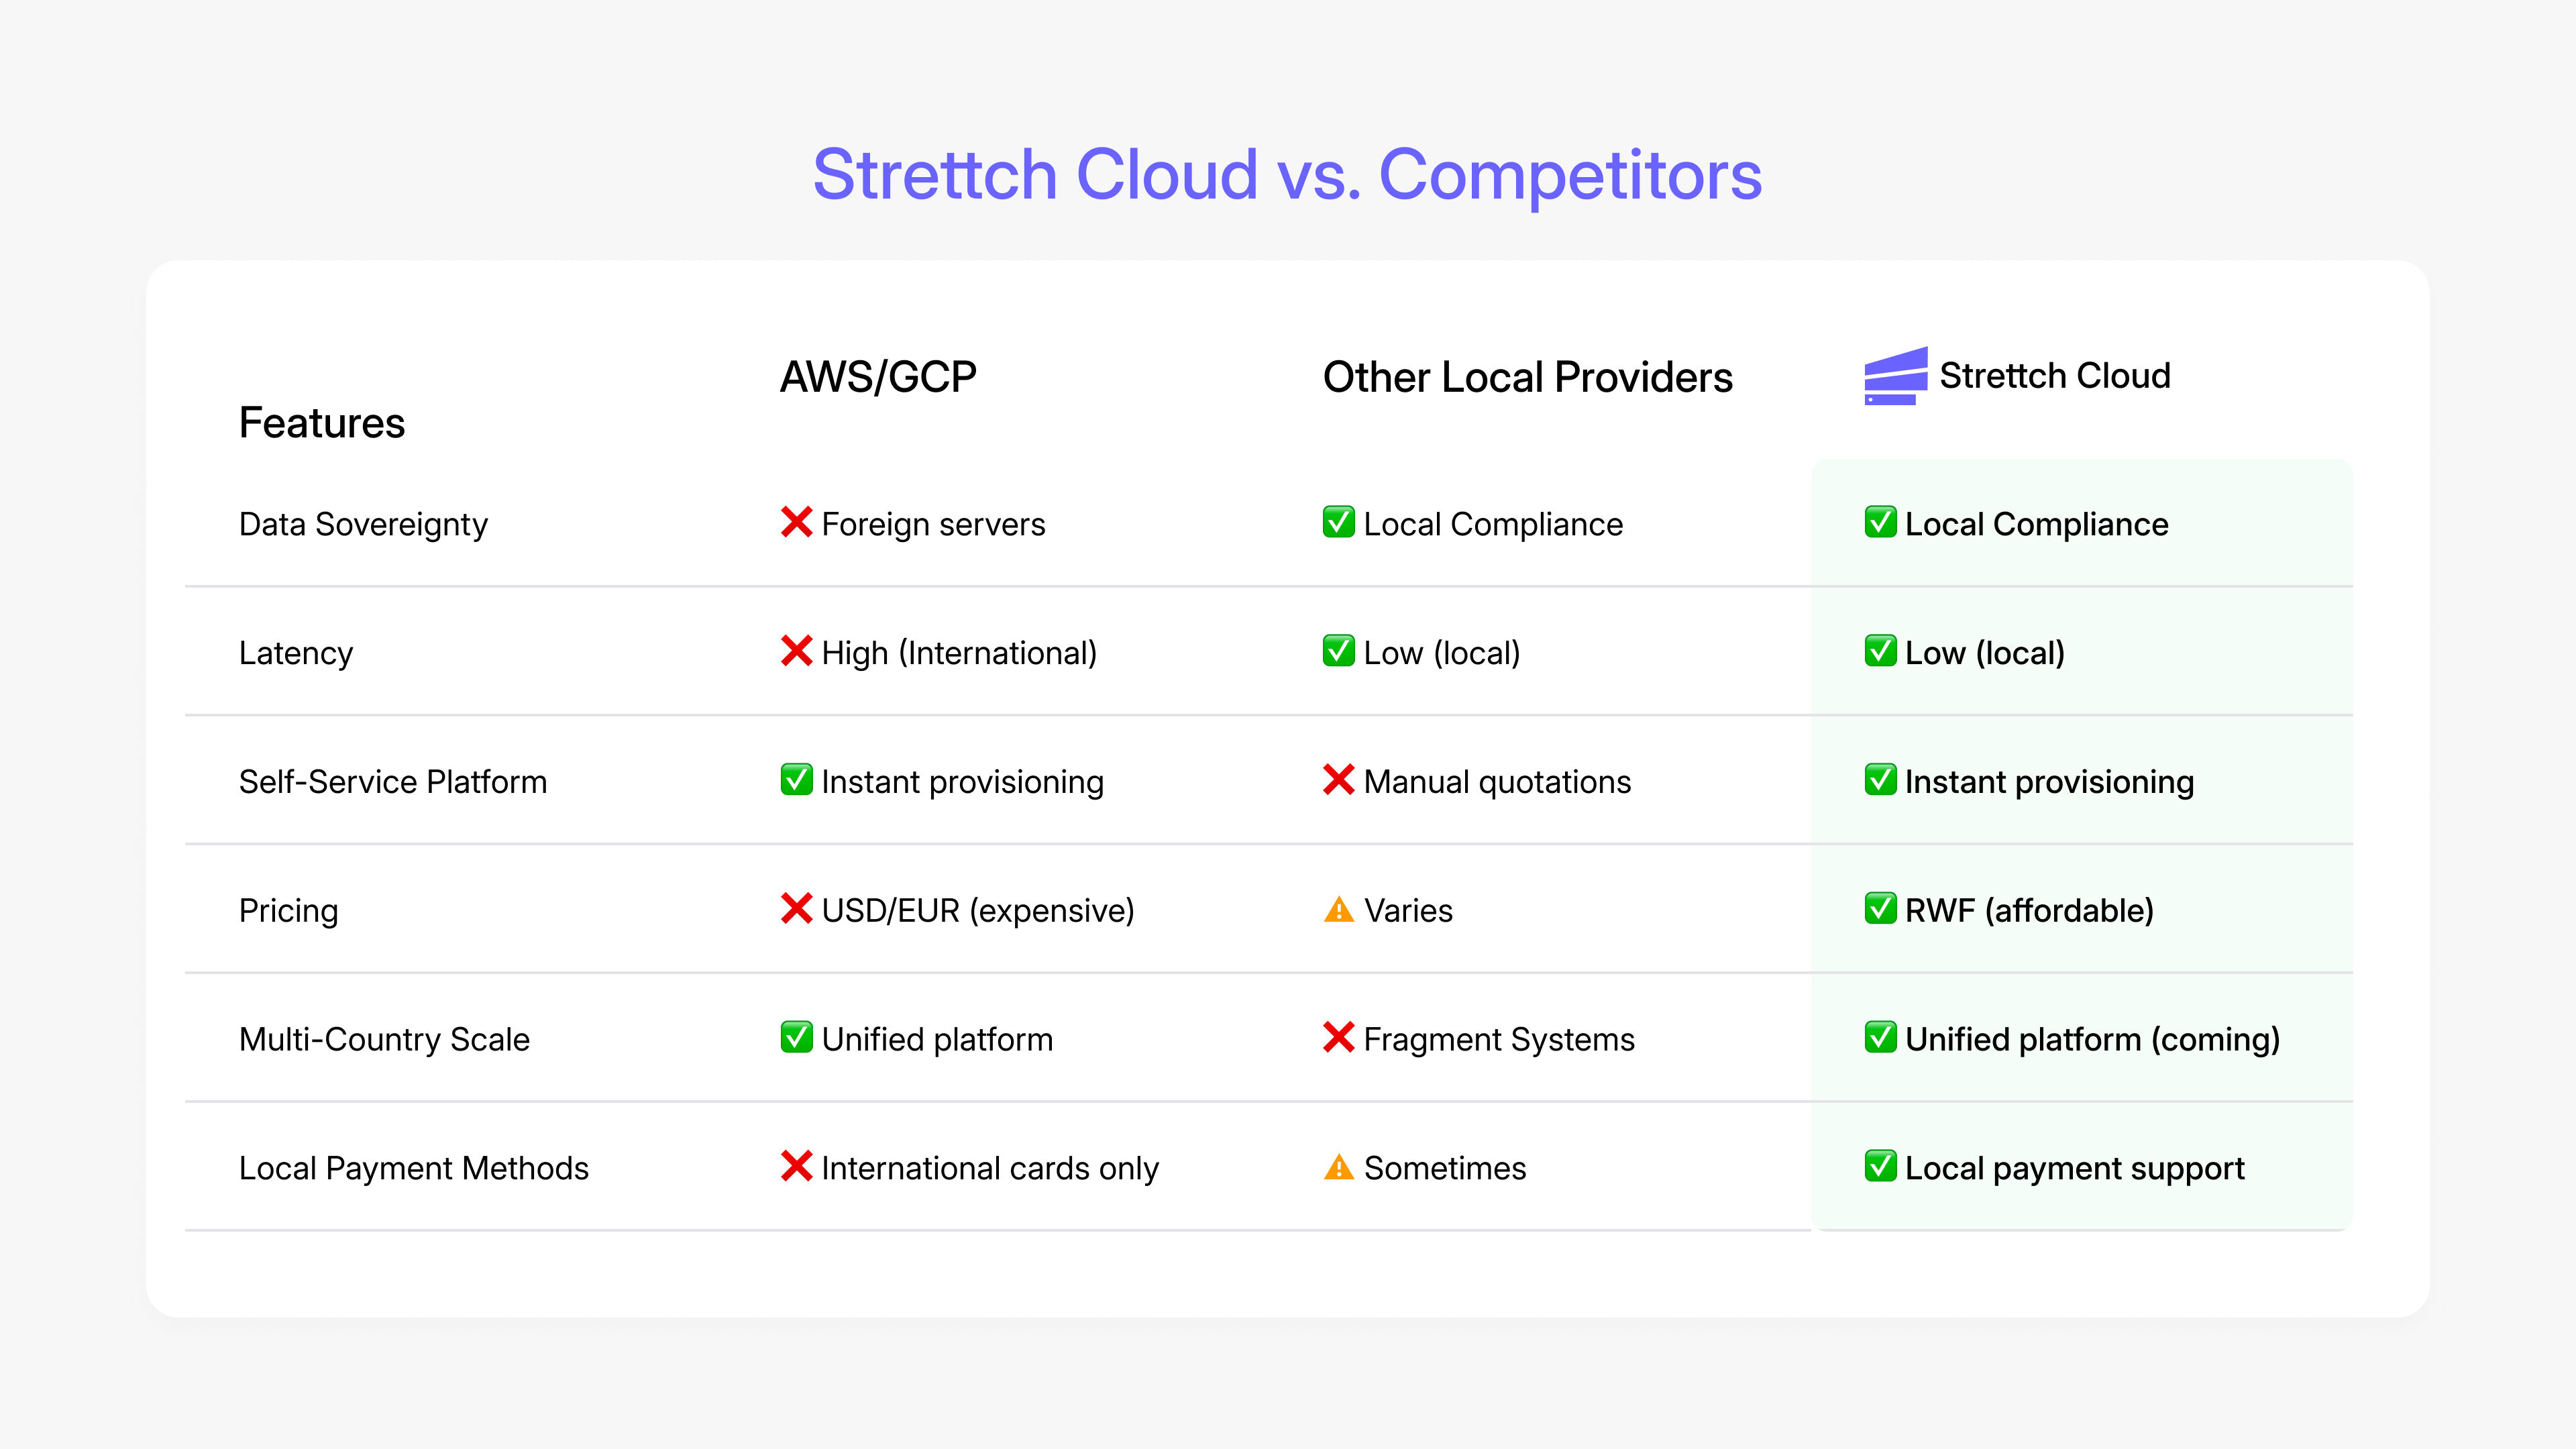Click the Stretch Cloud logo icon

click(1895, 376)
